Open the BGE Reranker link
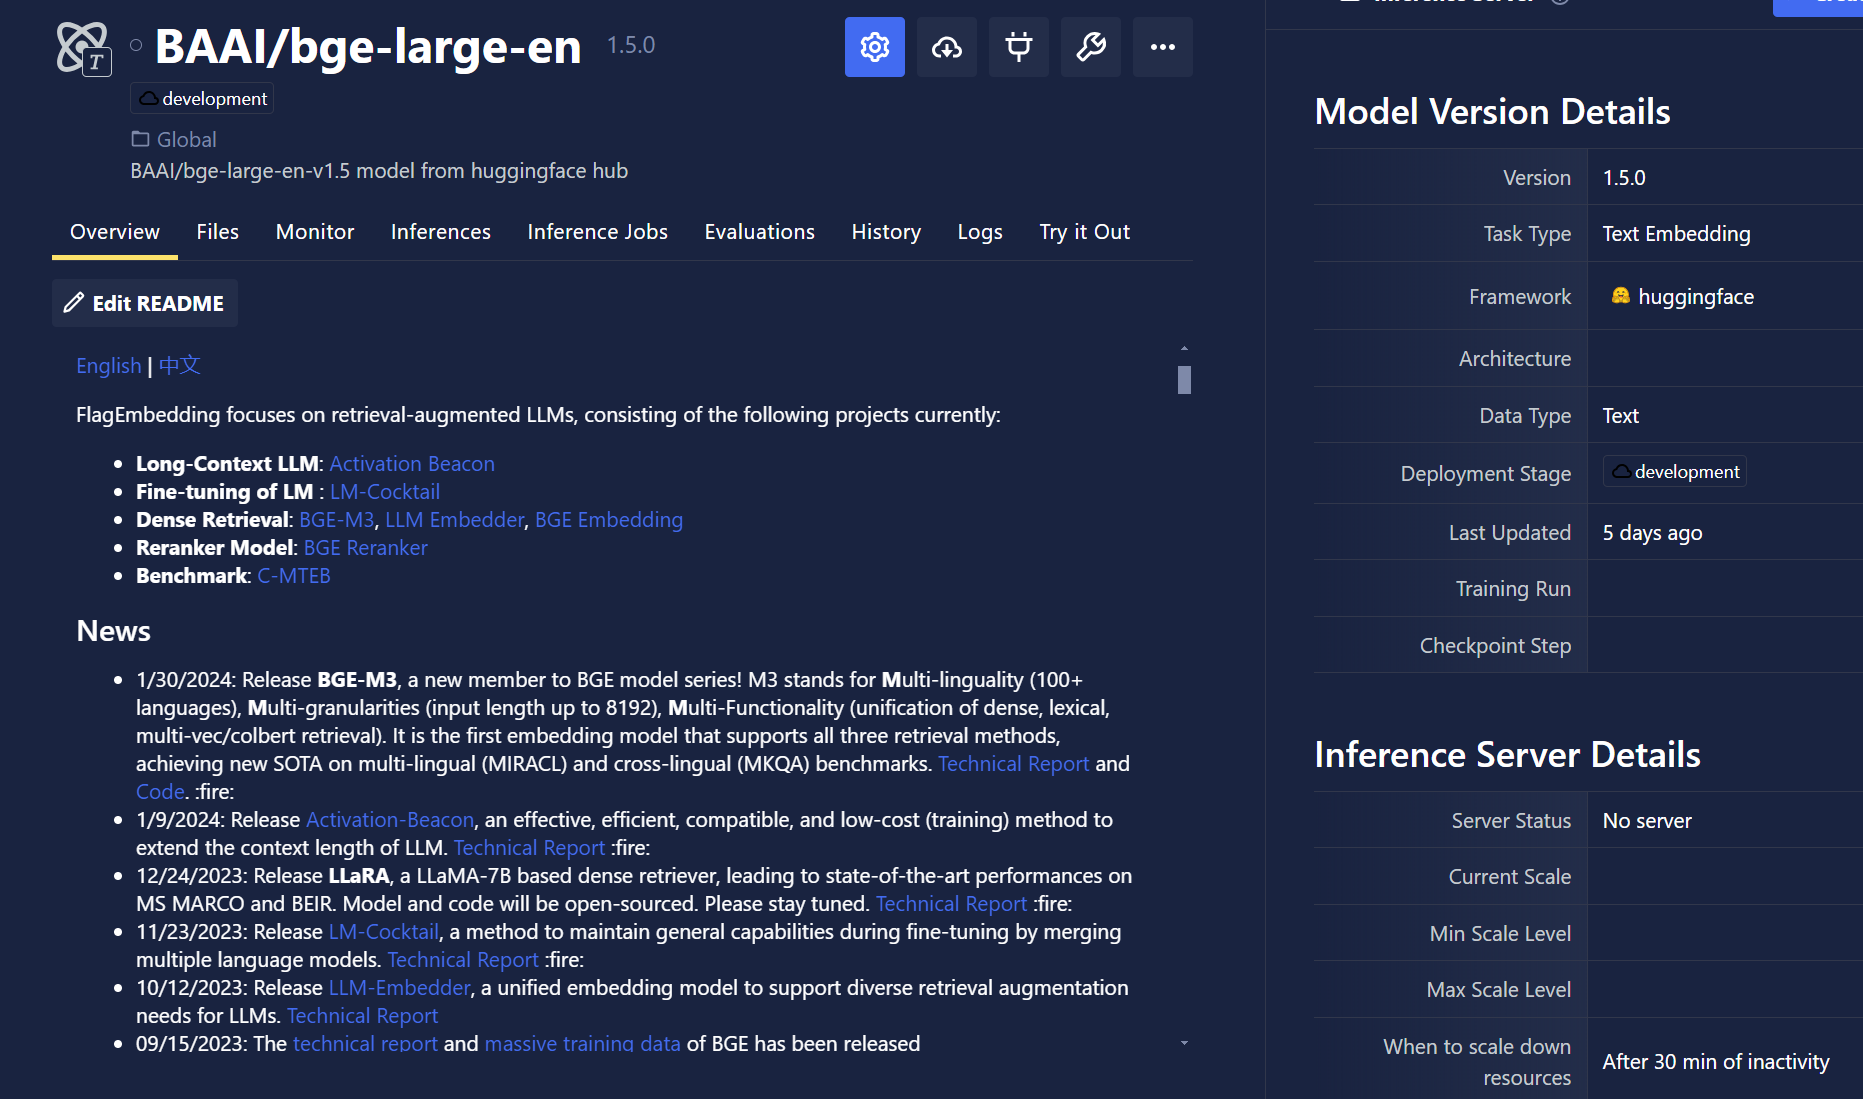The width and height of the screenshot is (1863, 1099). [366, 548]
